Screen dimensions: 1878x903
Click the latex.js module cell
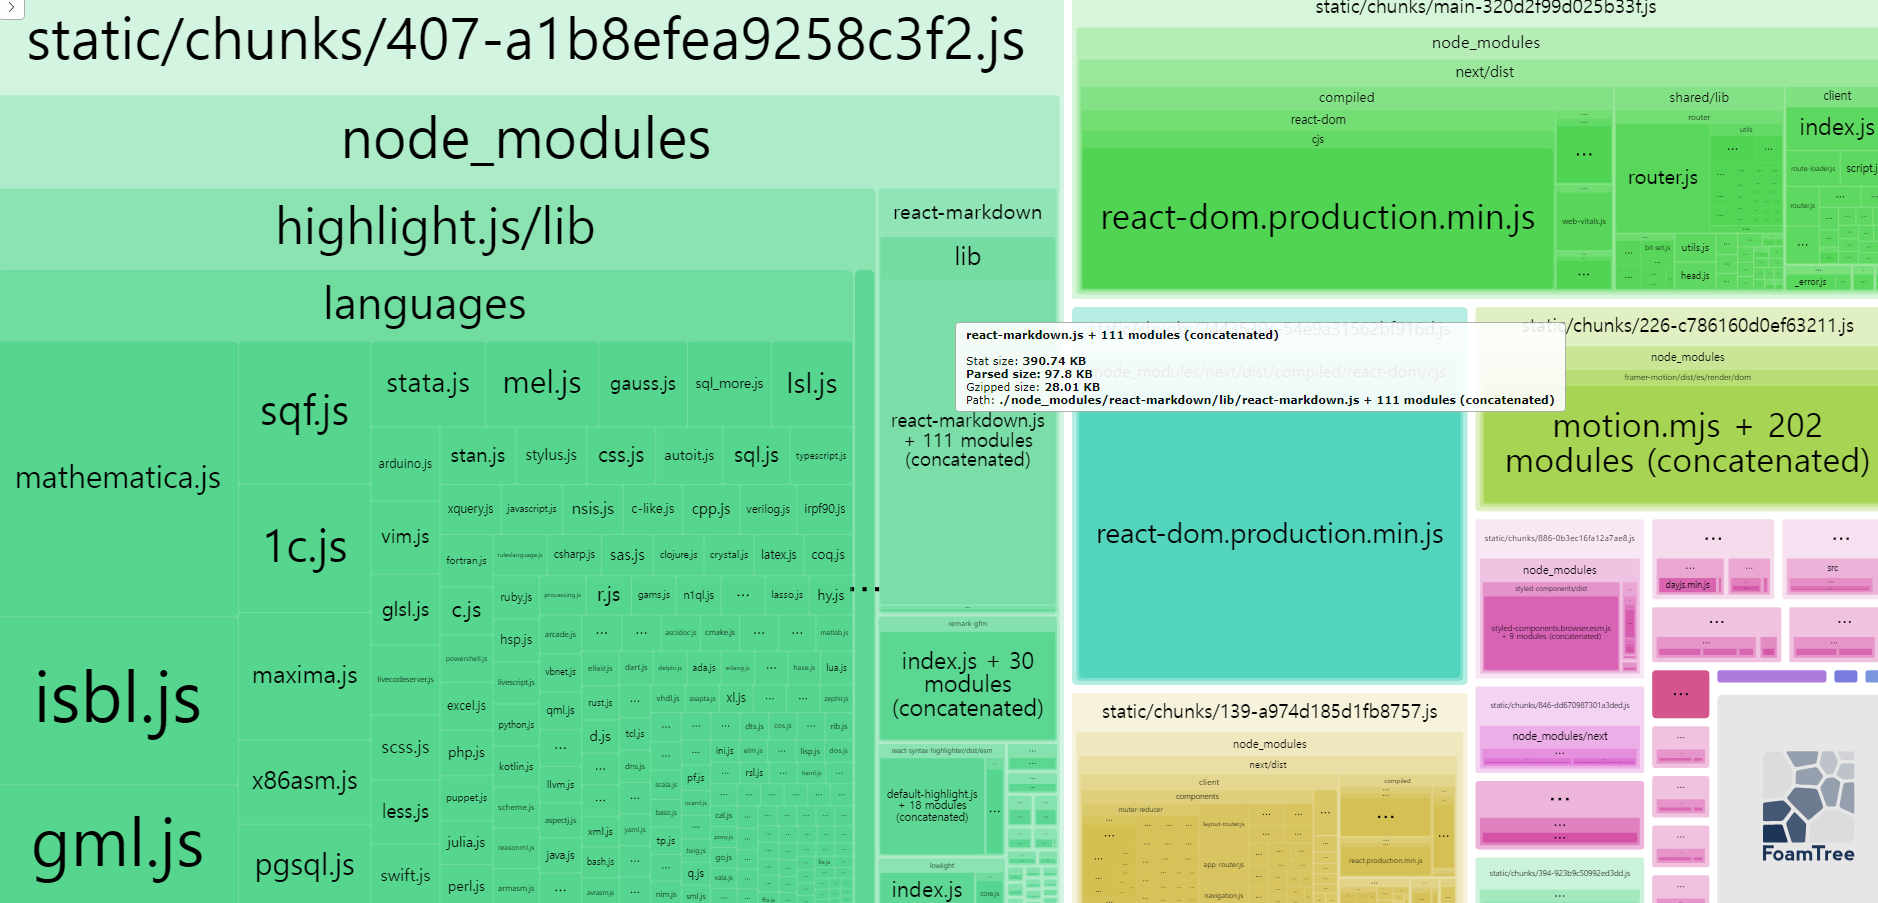click(x=779, y=555)
